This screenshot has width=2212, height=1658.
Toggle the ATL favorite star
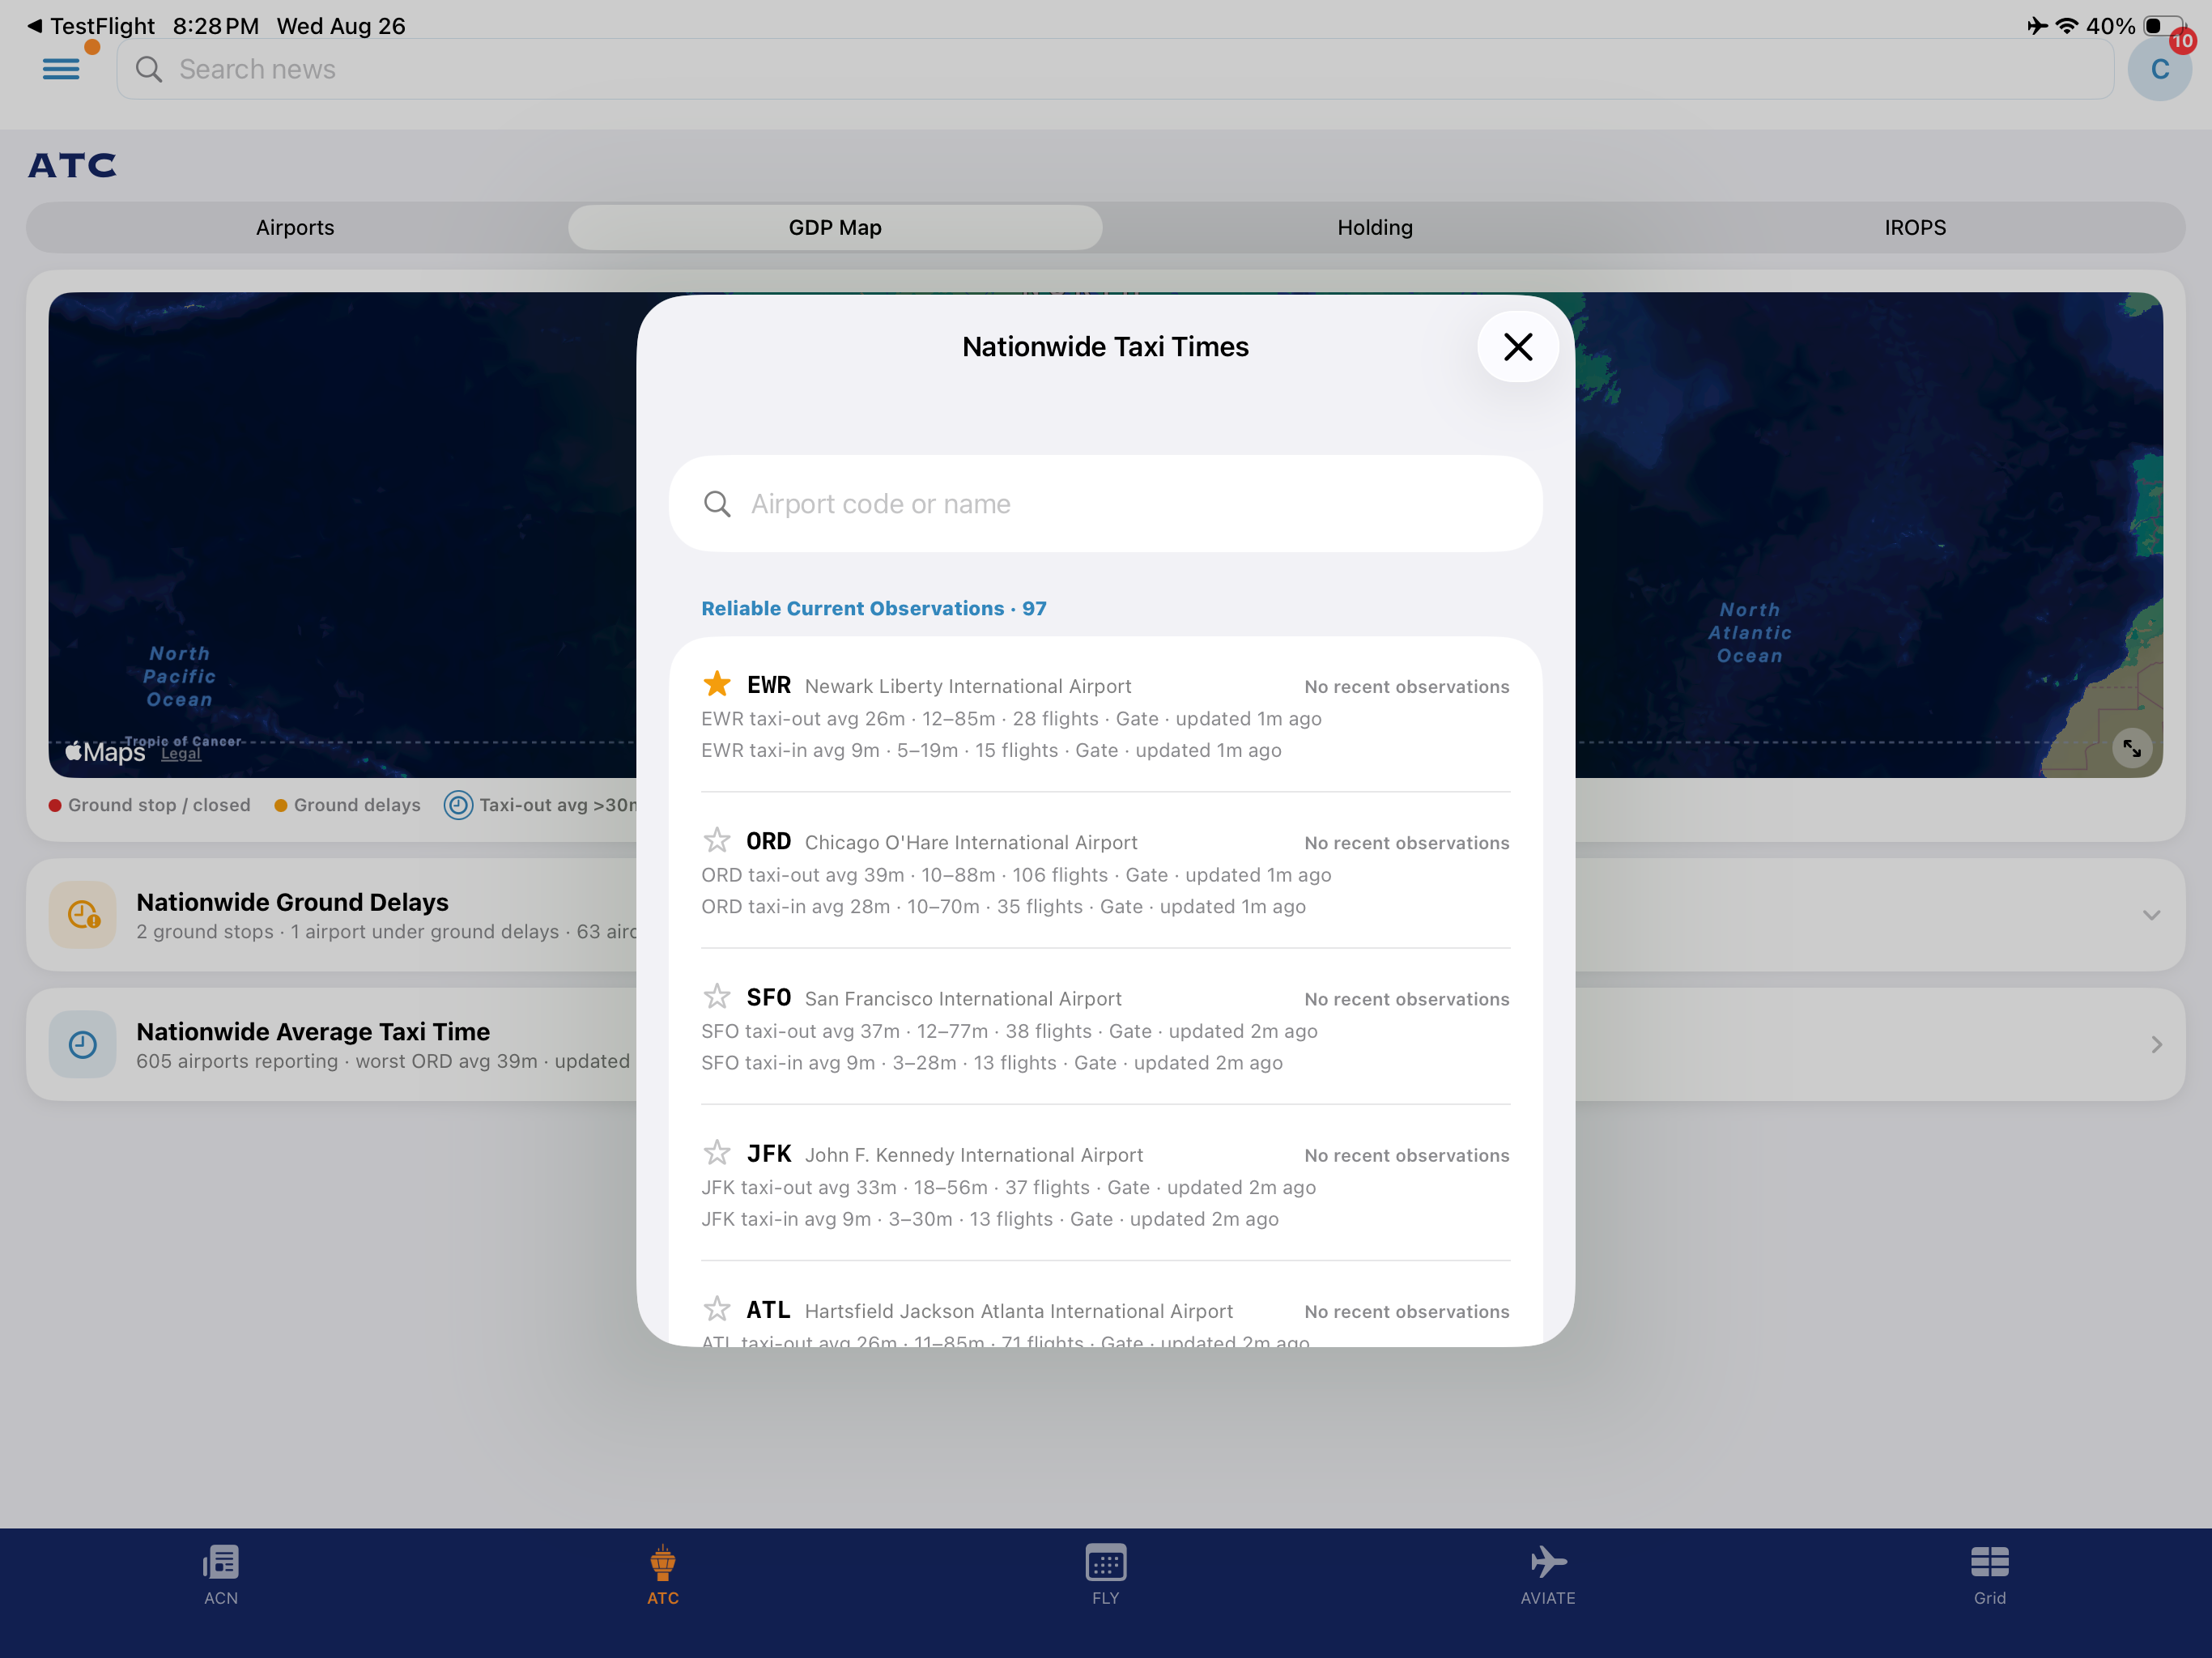(717, 1309)
